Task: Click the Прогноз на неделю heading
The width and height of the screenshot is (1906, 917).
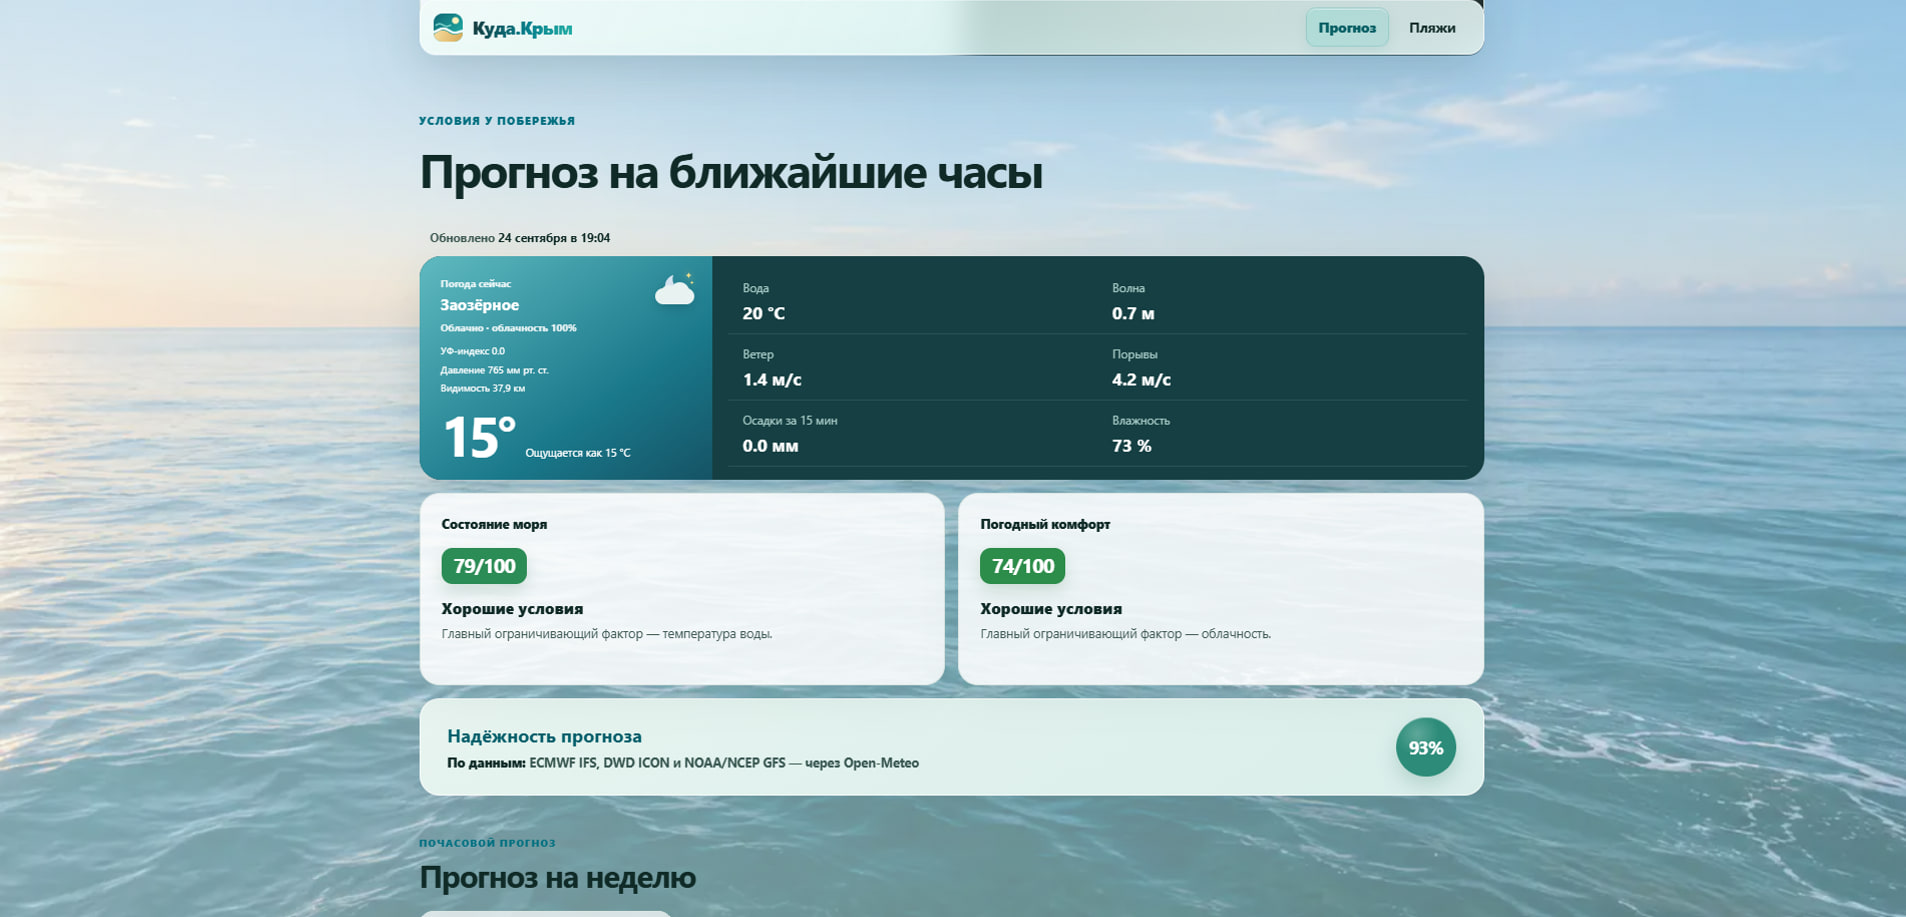Action: [x=557, y=877]
